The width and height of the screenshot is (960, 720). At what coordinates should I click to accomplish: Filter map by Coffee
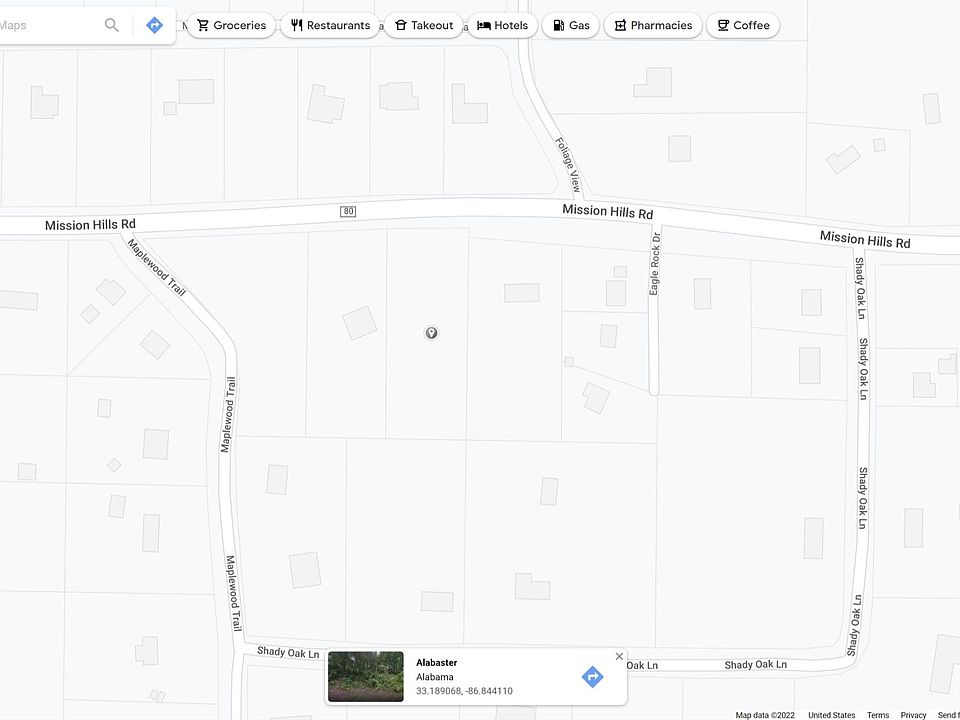pos(743,25)
